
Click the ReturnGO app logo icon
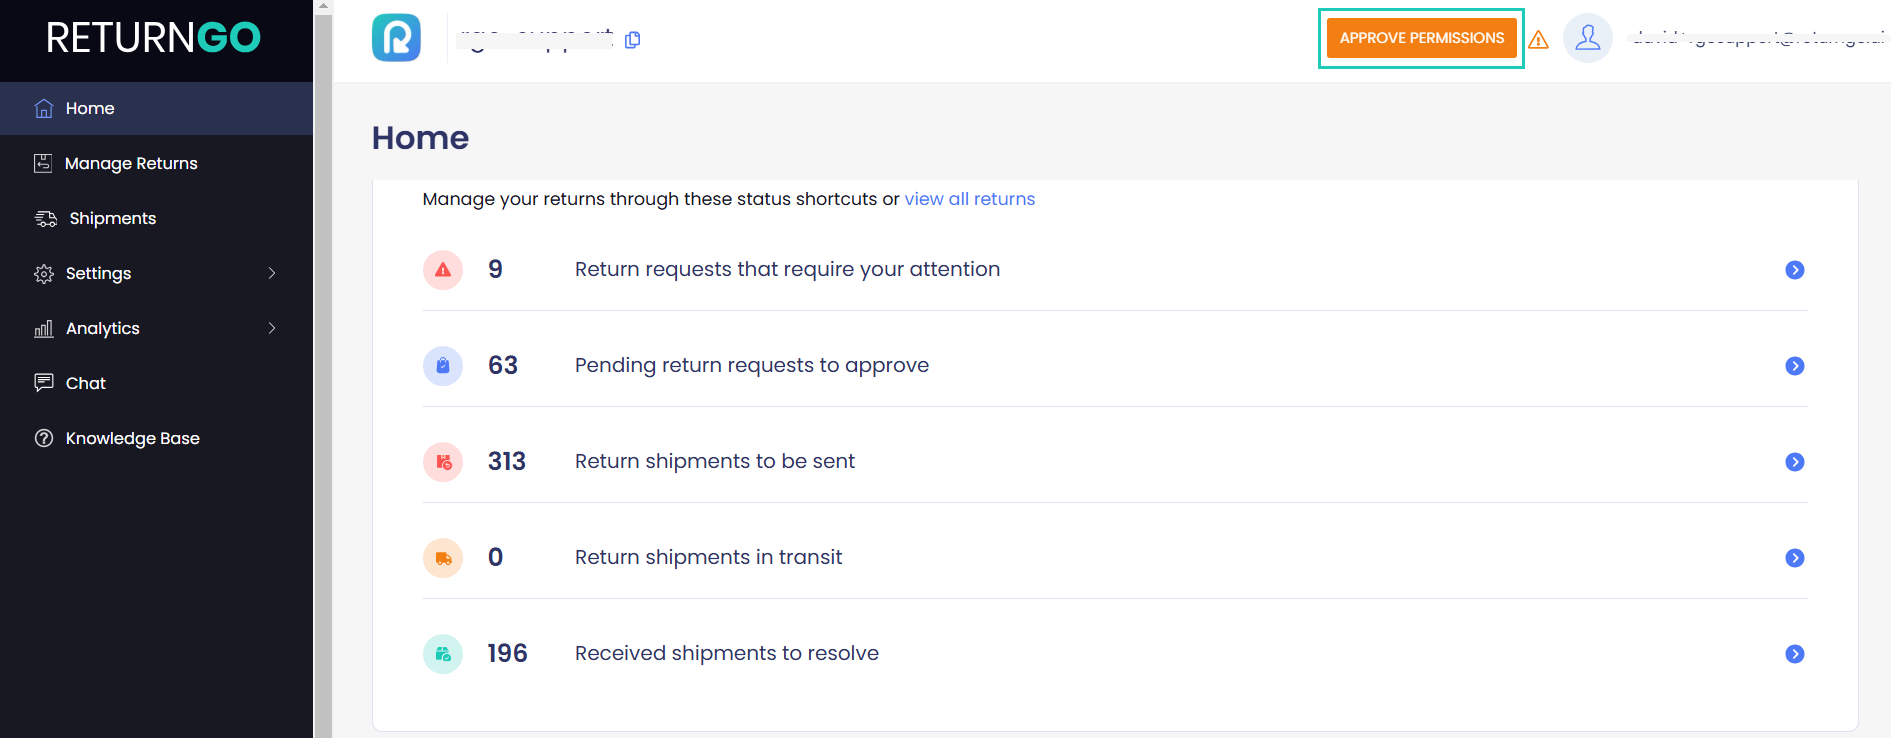click(x=396, y=37)
